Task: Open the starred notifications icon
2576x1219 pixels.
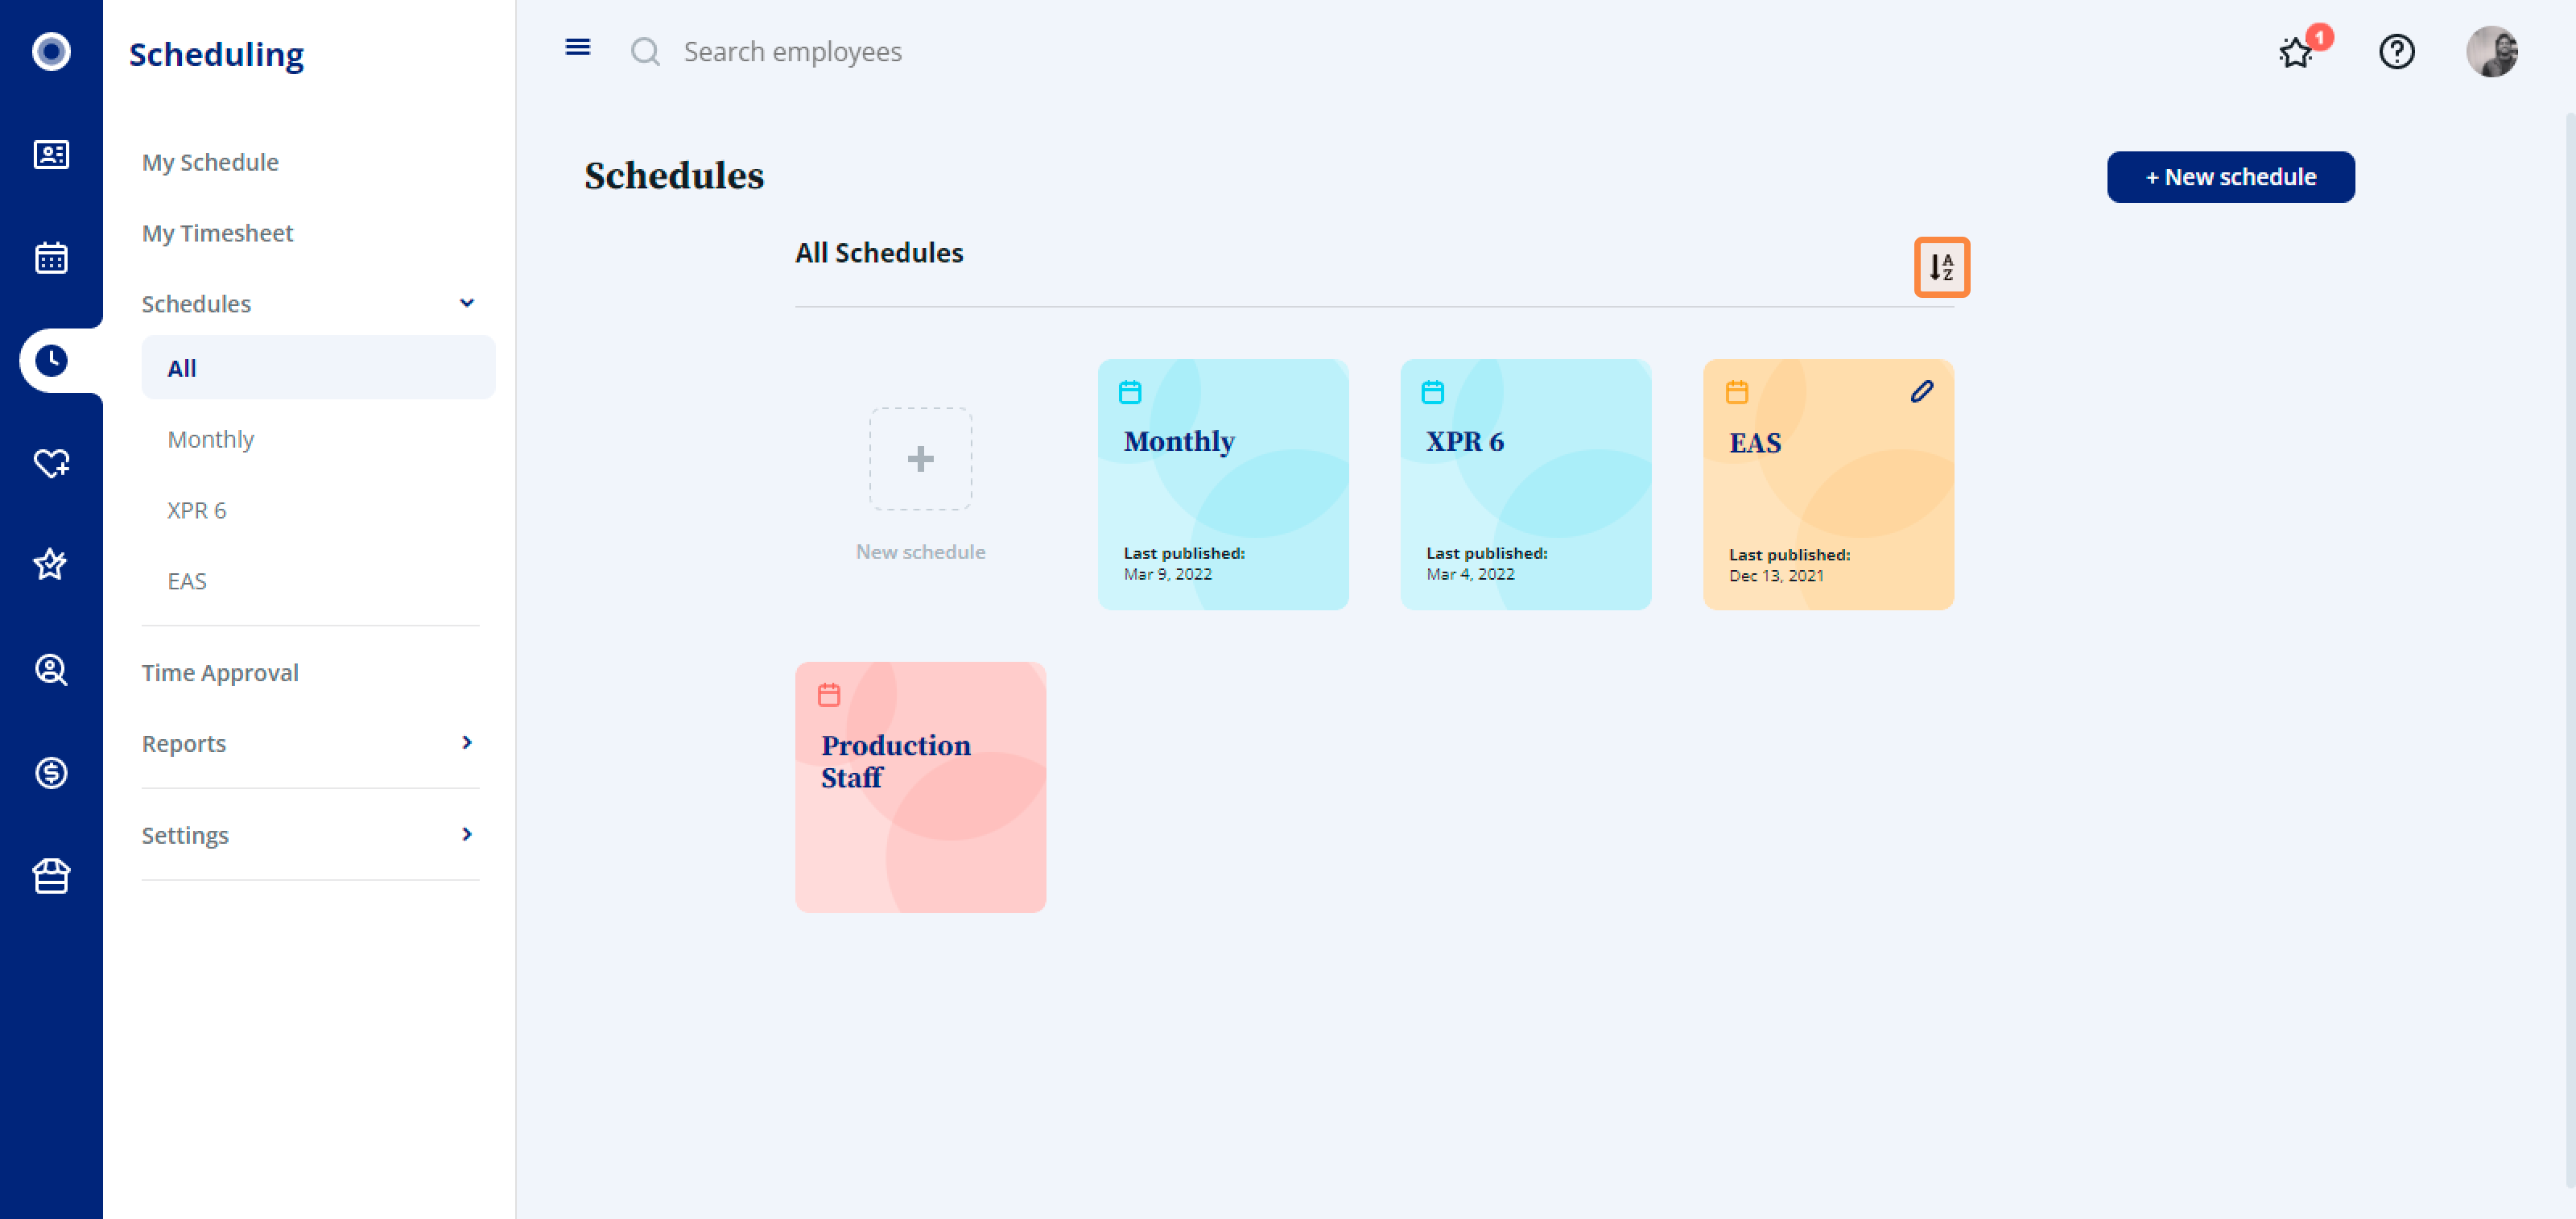Action: click(x=2296, y=52)
